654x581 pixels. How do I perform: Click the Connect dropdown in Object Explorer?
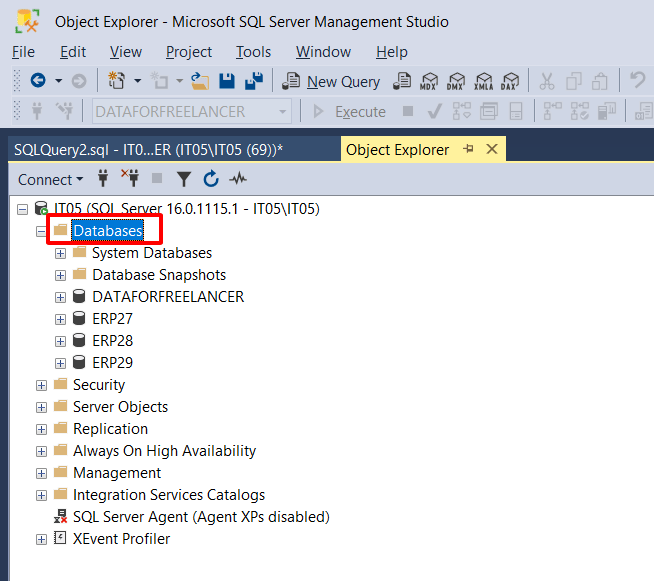click(50, 179)
